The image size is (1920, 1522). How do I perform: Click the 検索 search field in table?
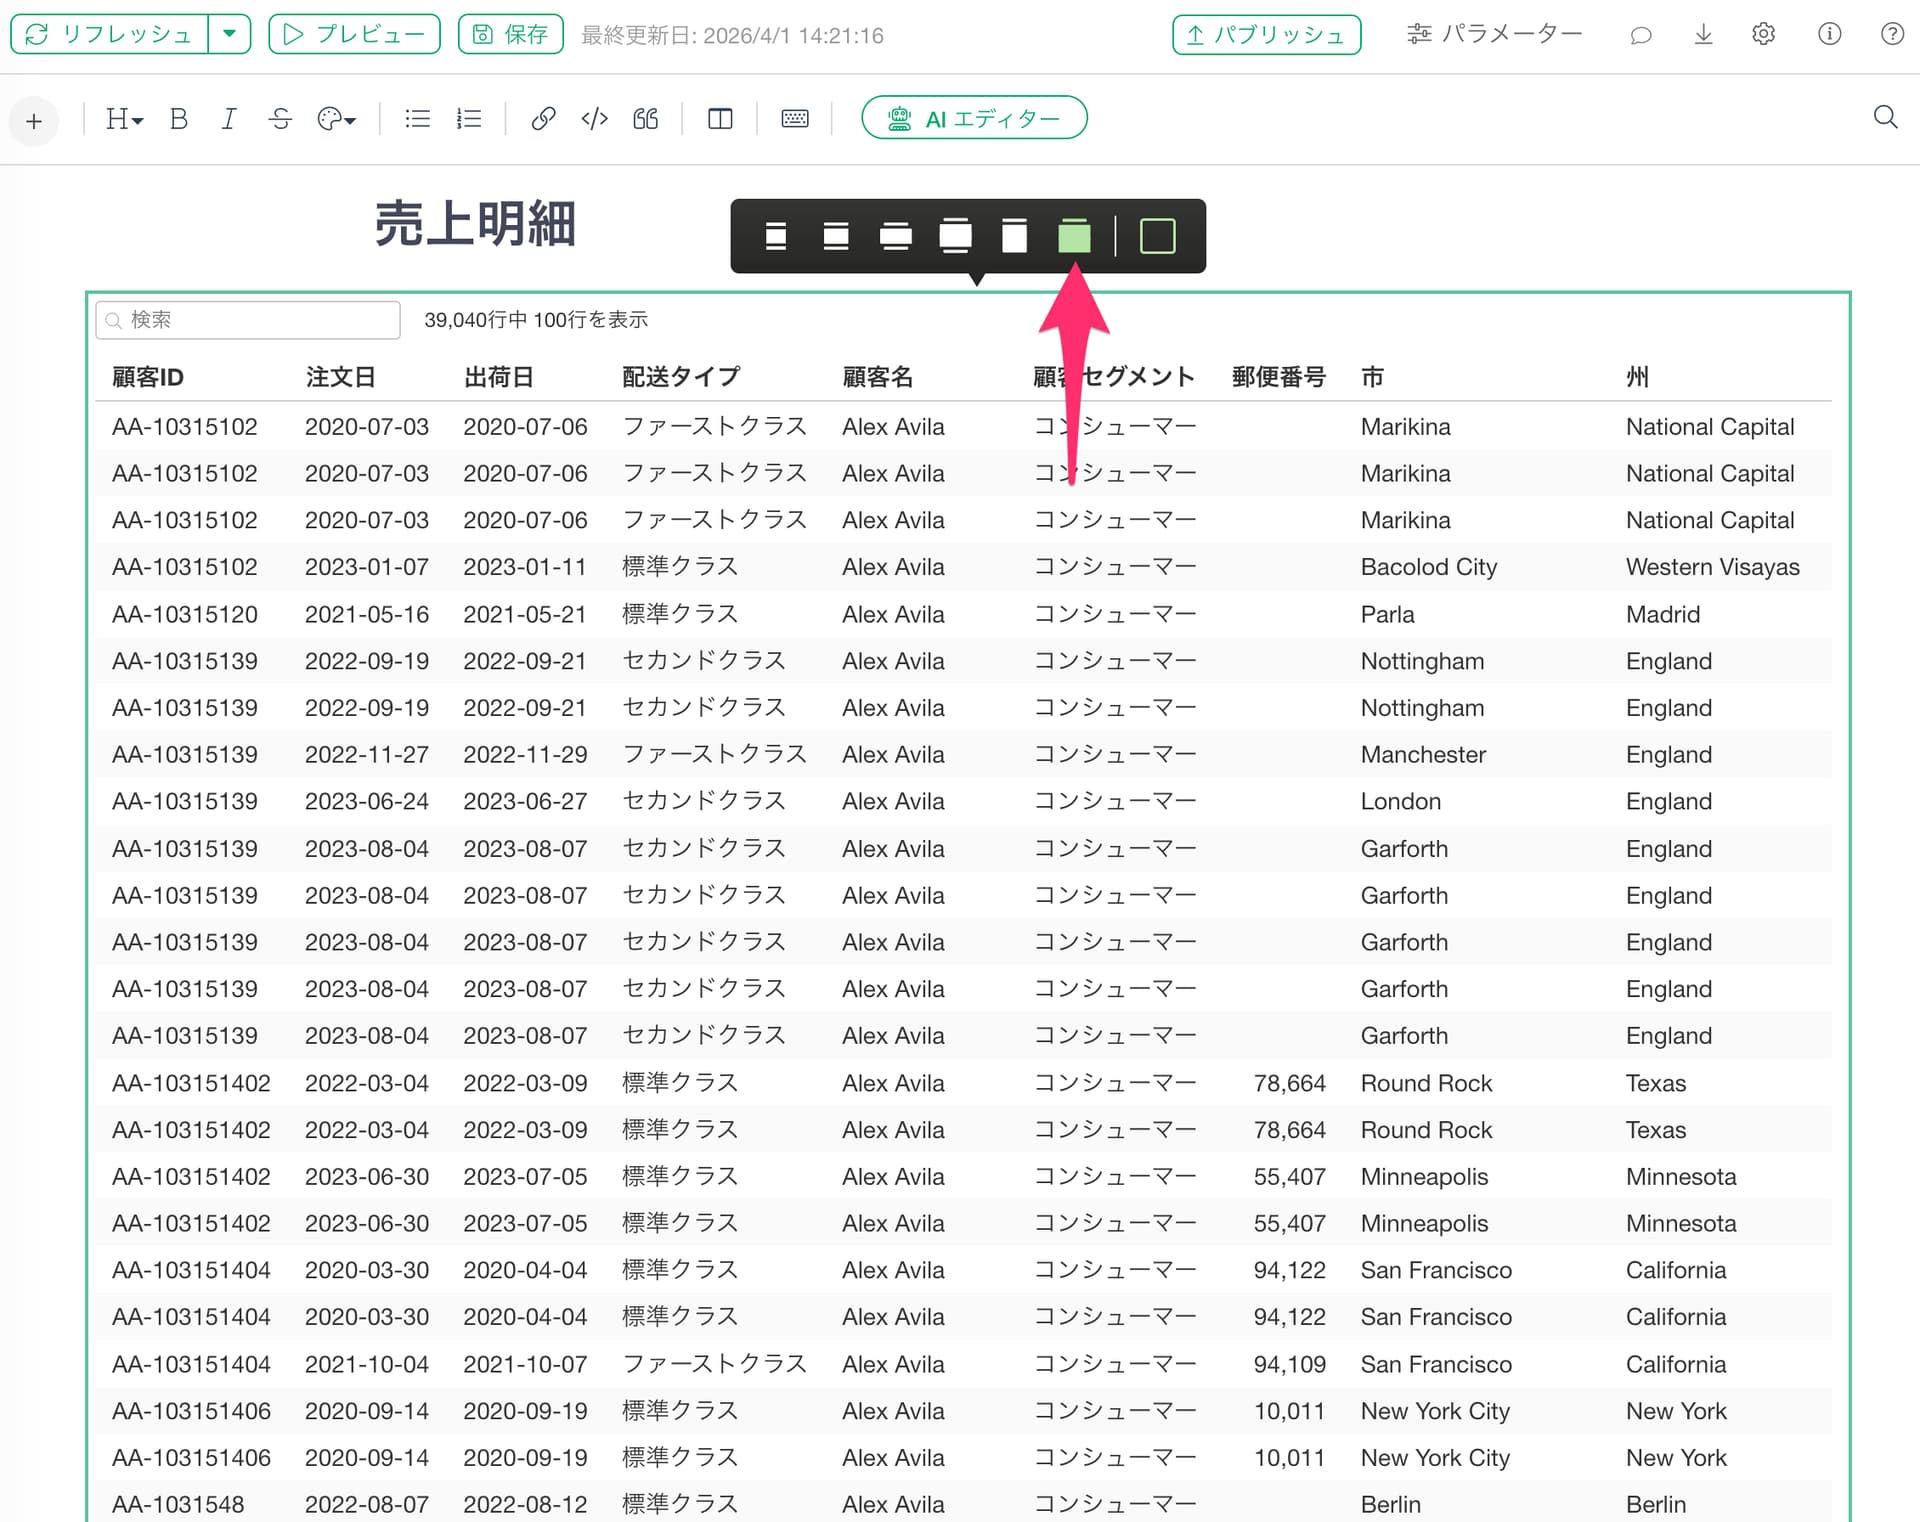pos(250,320)
